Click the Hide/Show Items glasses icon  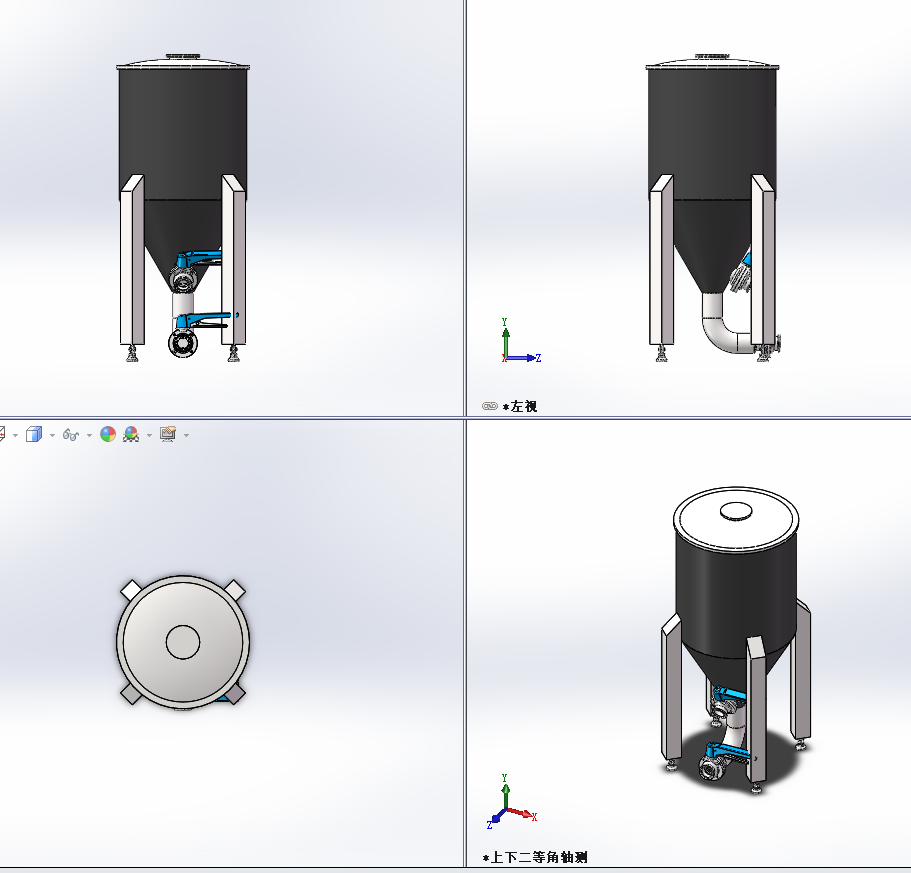71,434
